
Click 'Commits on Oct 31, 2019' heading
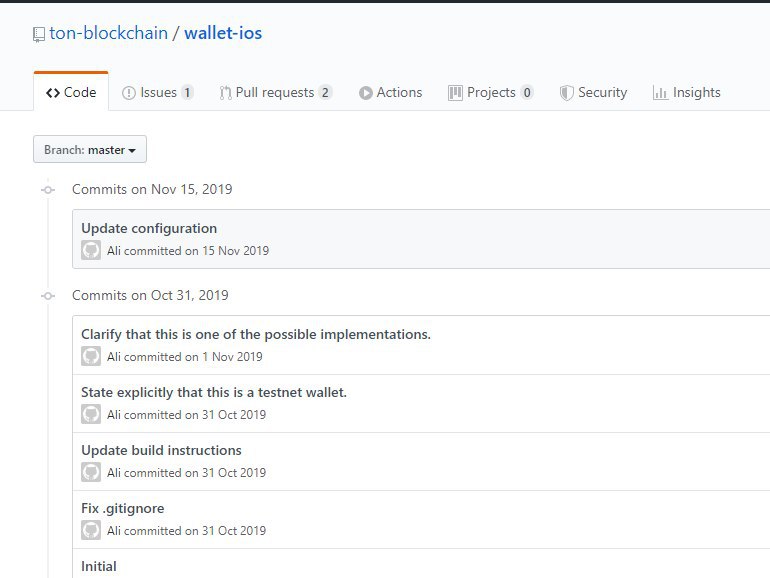point(150,295)
